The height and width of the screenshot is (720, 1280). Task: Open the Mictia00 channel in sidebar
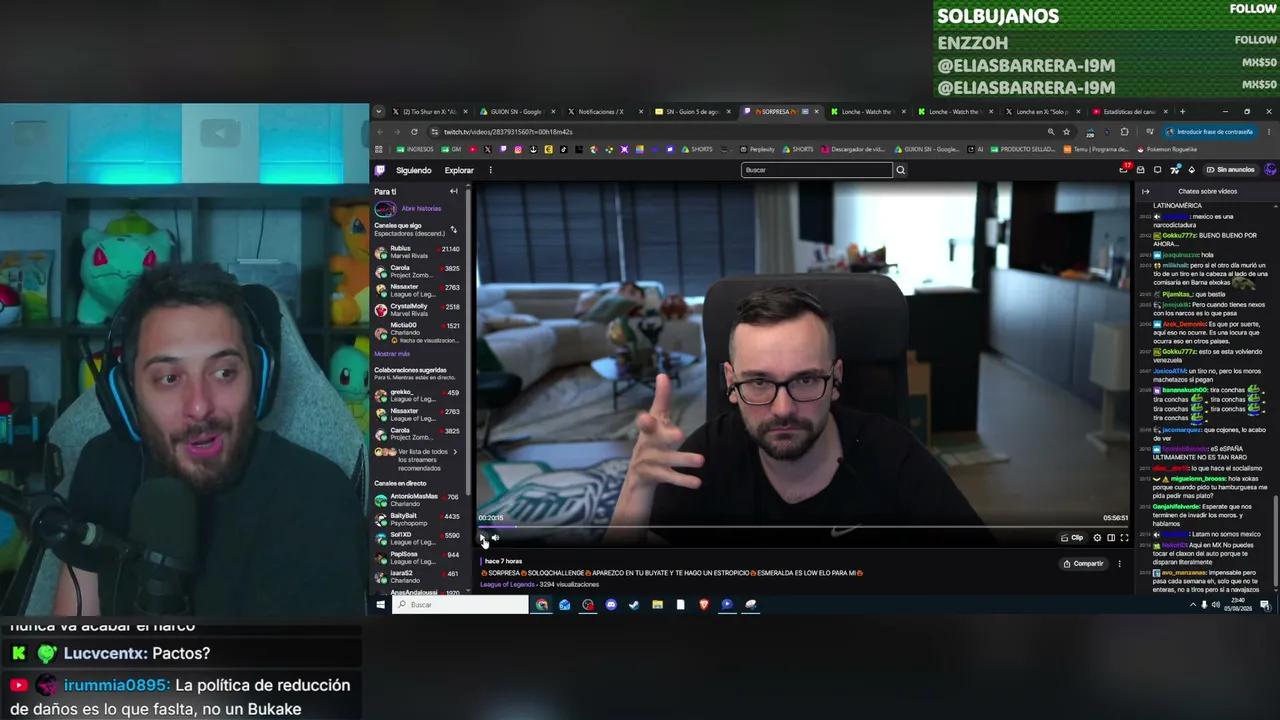click(x=417, y=332)
